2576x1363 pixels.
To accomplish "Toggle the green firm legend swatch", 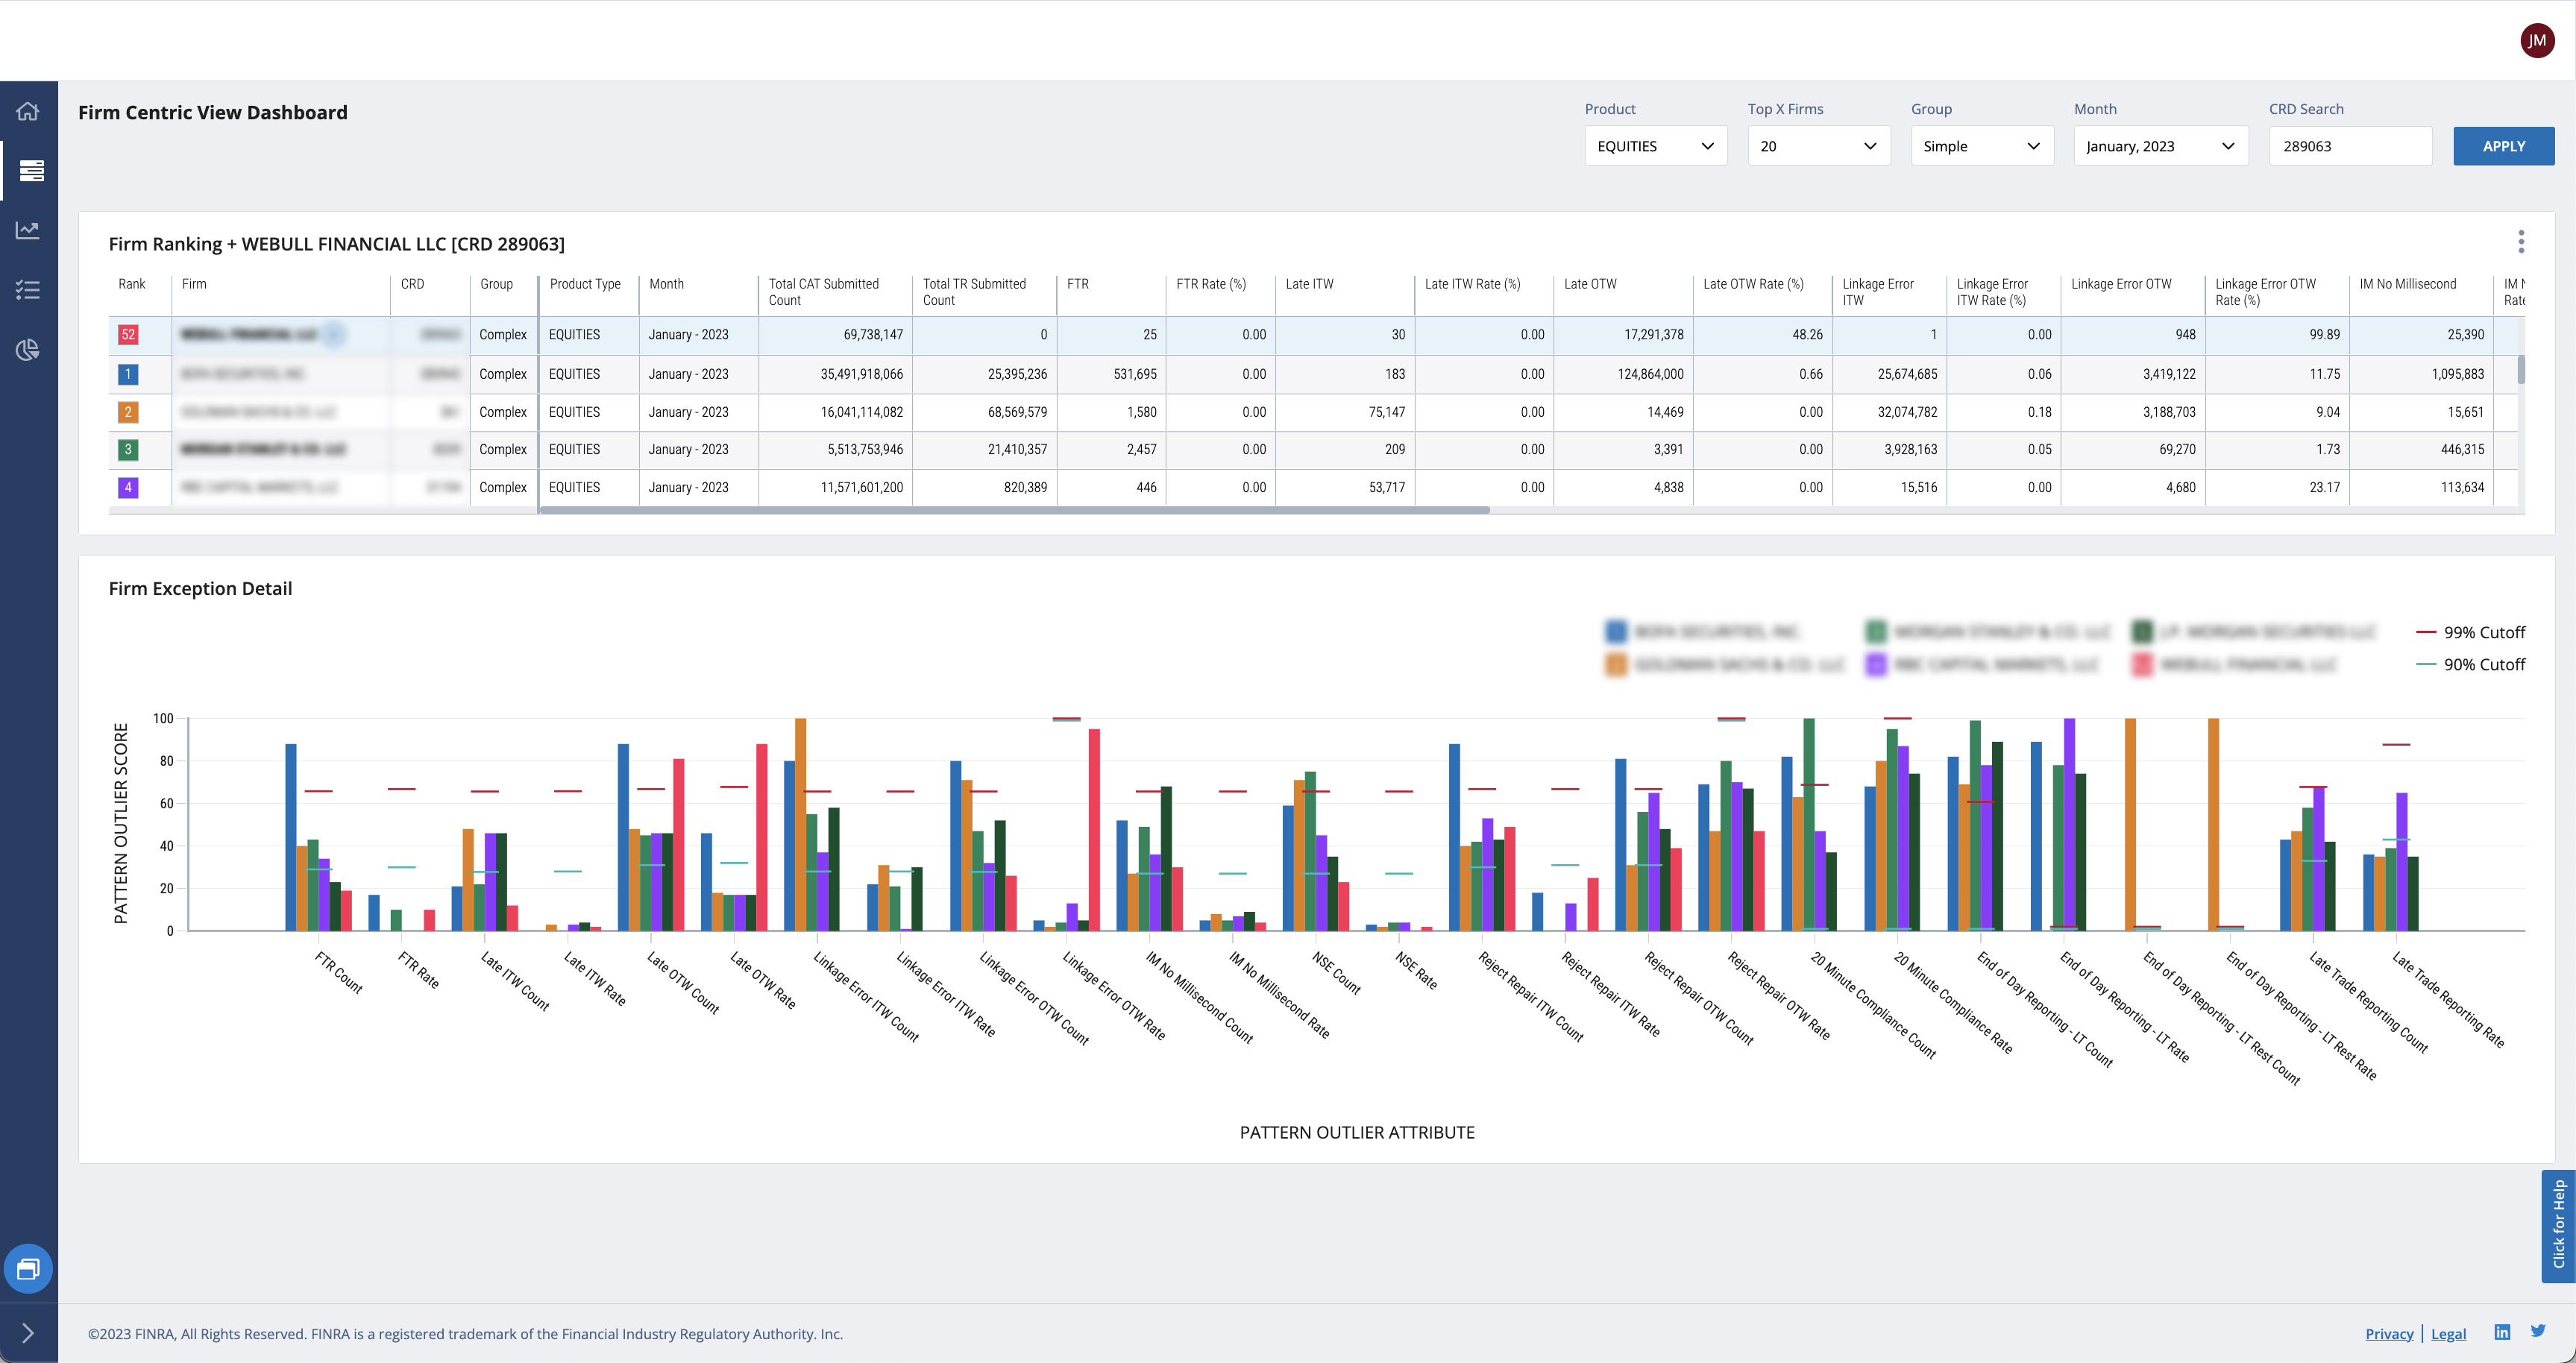I will coord(1876,632).
